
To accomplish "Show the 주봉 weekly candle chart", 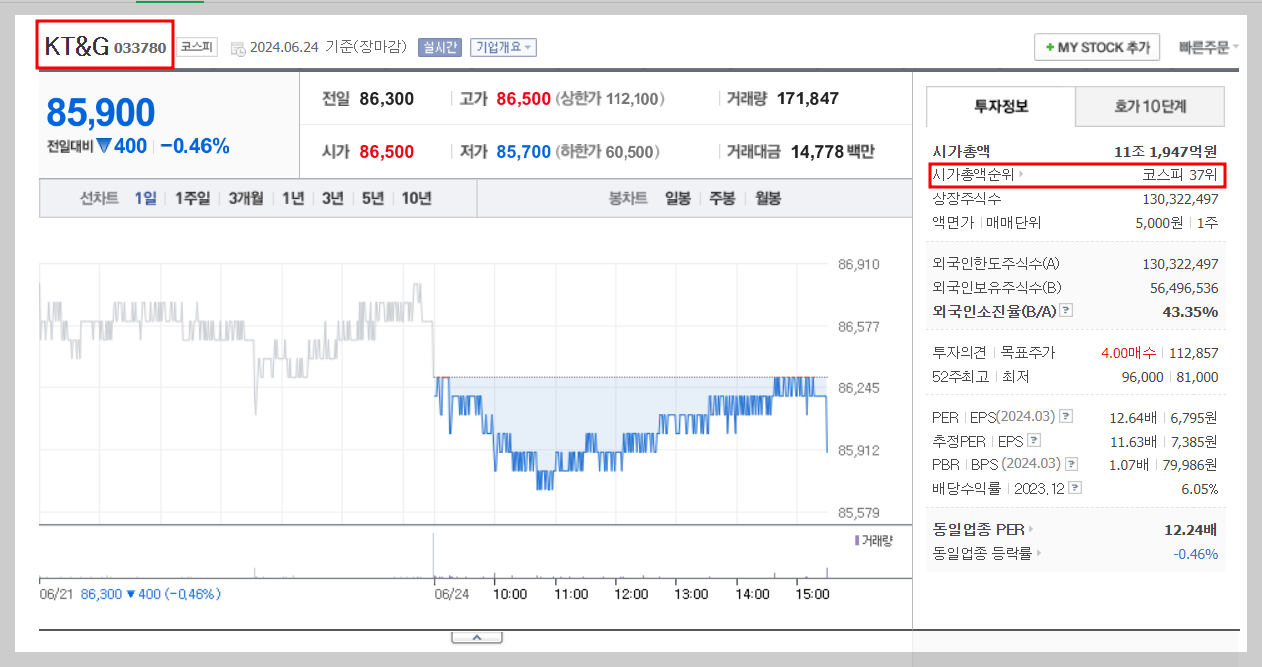I will click(722, 198).
